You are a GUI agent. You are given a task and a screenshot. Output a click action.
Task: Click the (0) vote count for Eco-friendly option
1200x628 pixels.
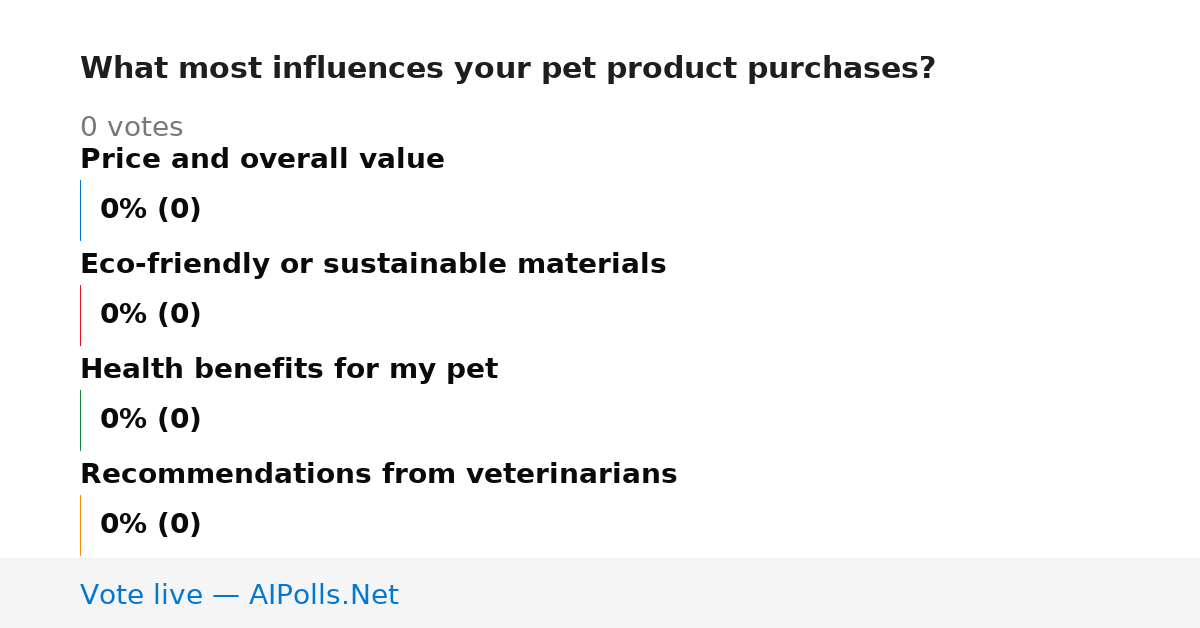(179, 314)
